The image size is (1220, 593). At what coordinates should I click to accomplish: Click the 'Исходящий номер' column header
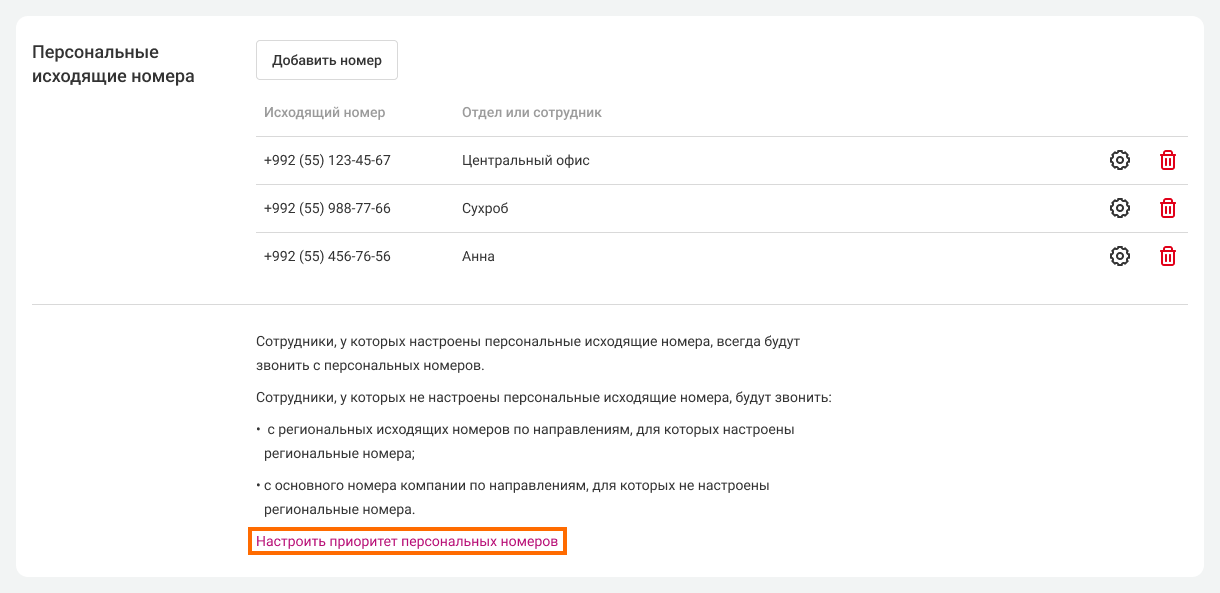pyautogui.click(x=324, y=112)
